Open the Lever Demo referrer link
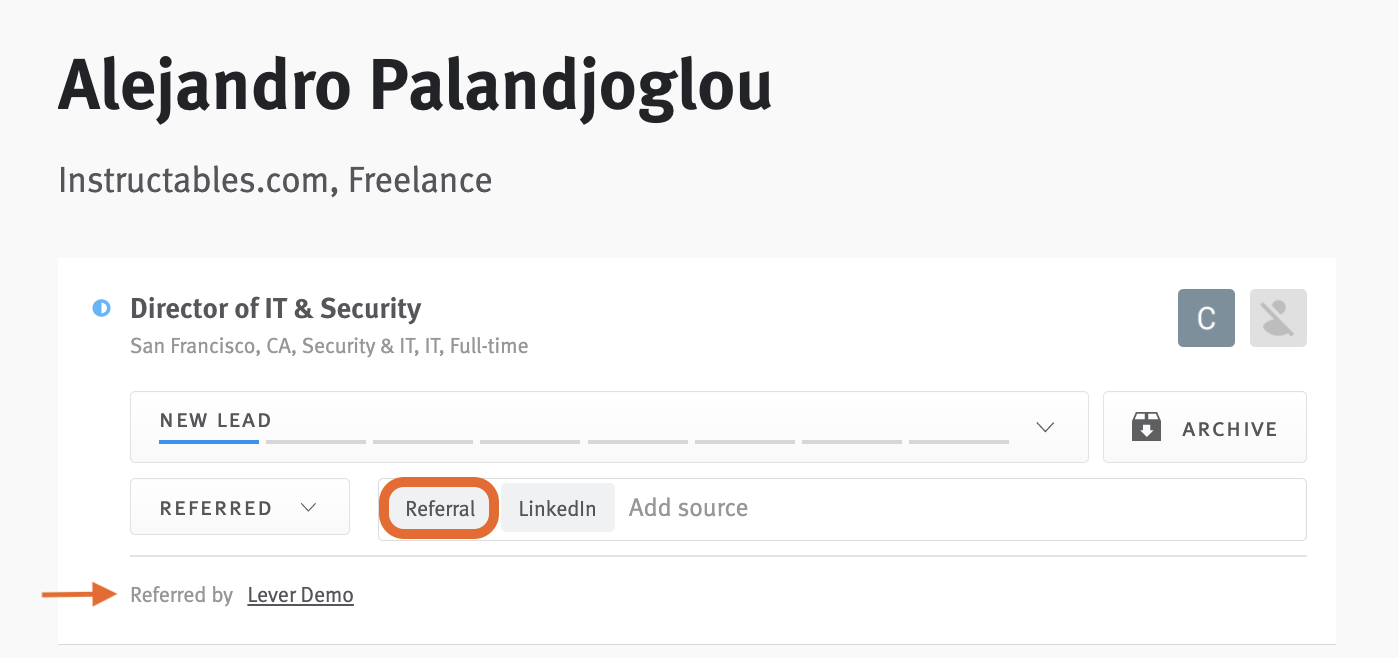The height and width of the screenshot is (658, 1398). (300, 595)
